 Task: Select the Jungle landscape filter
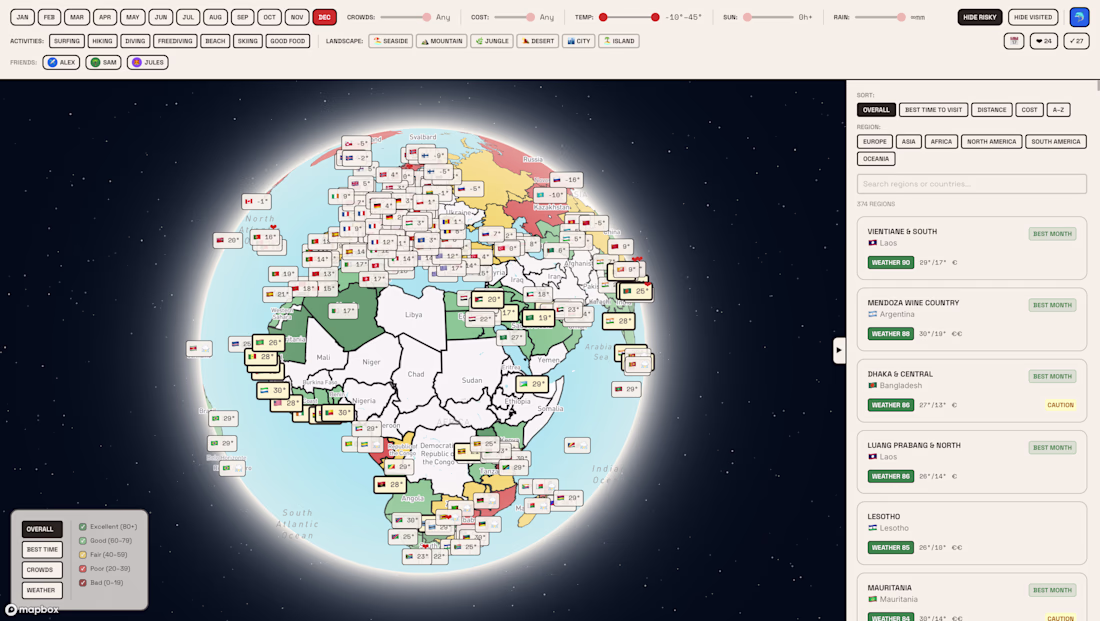coord(492,41)
